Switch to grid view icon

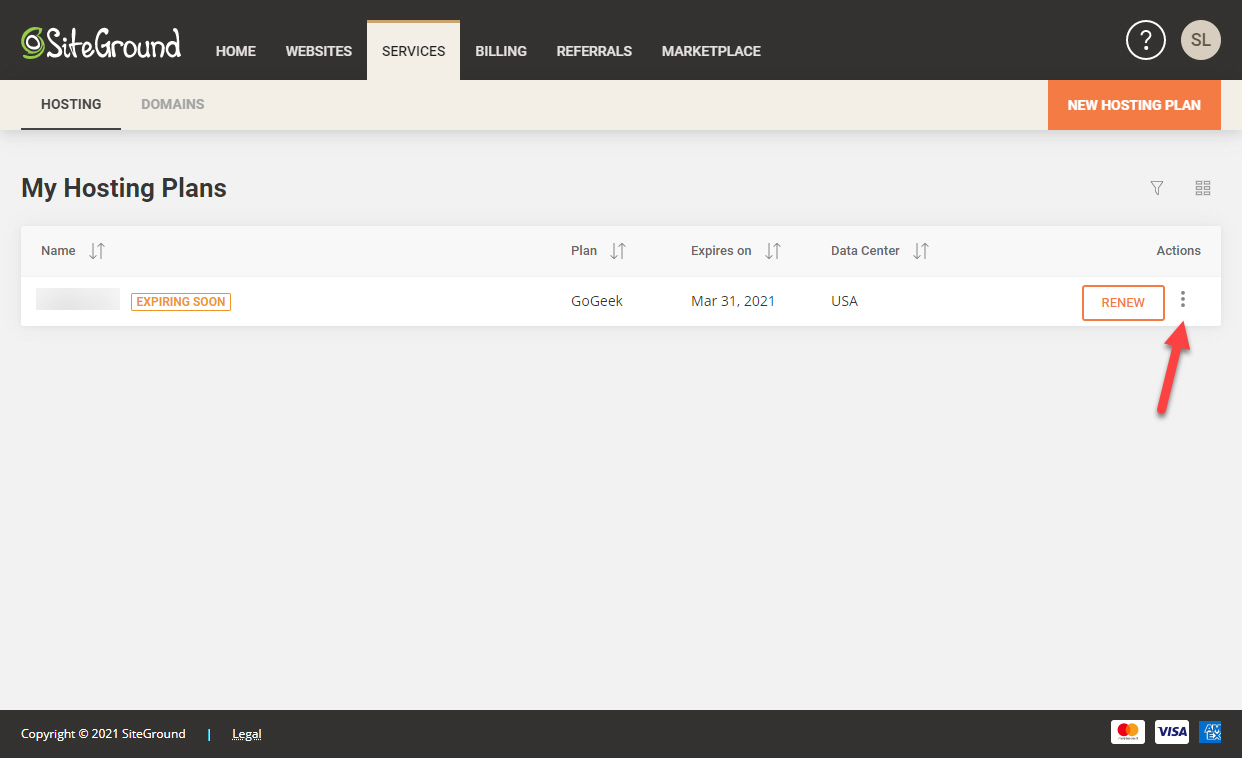click(x=1203, y=188)
